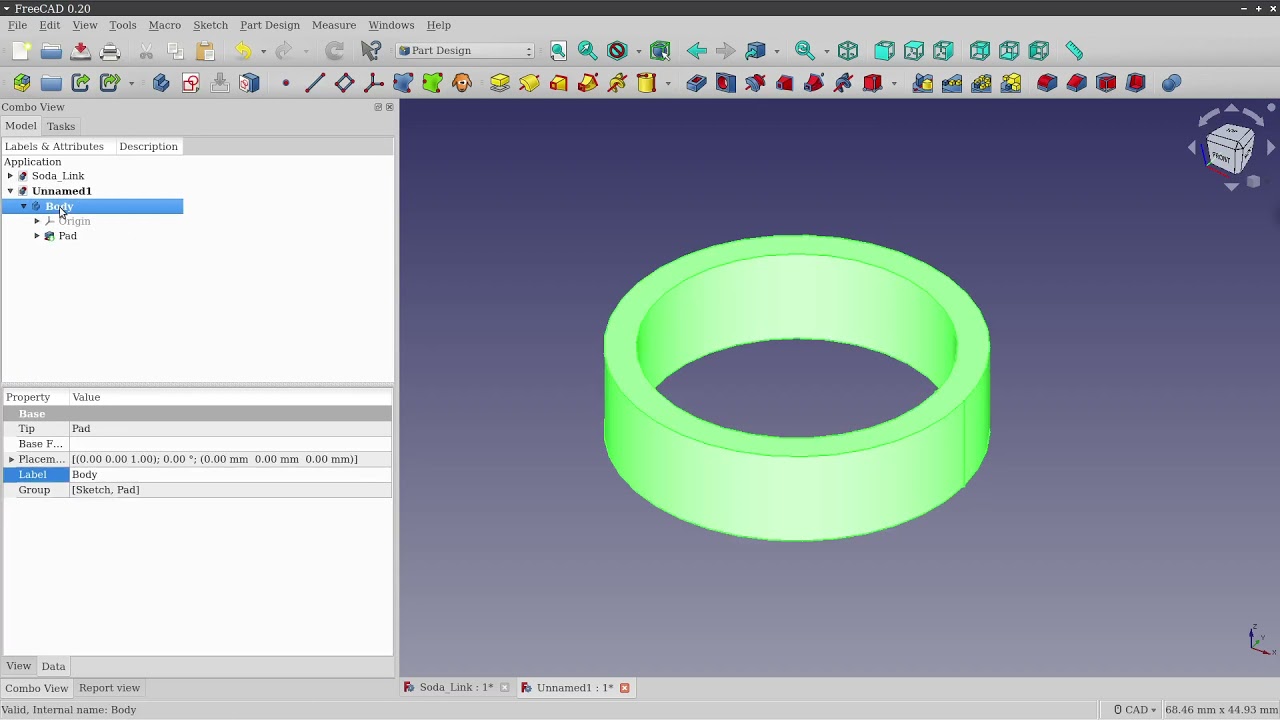Select the Measure distance ruler icon
Viewport: 1280px width, 720px height.
(1074, 51)
